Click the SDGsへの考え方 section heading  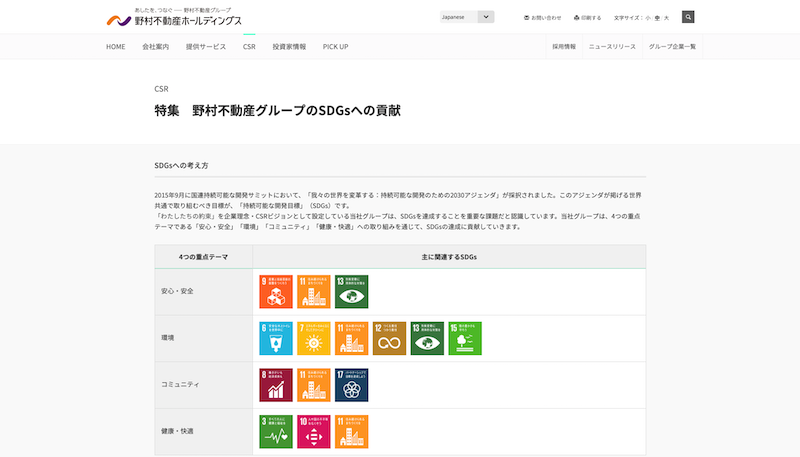(181, 165)
